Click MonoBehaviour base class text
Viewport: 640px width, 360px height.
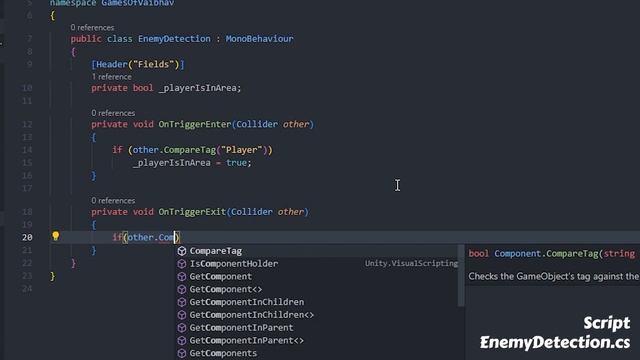pyautogui.click(x=260, y=39)
